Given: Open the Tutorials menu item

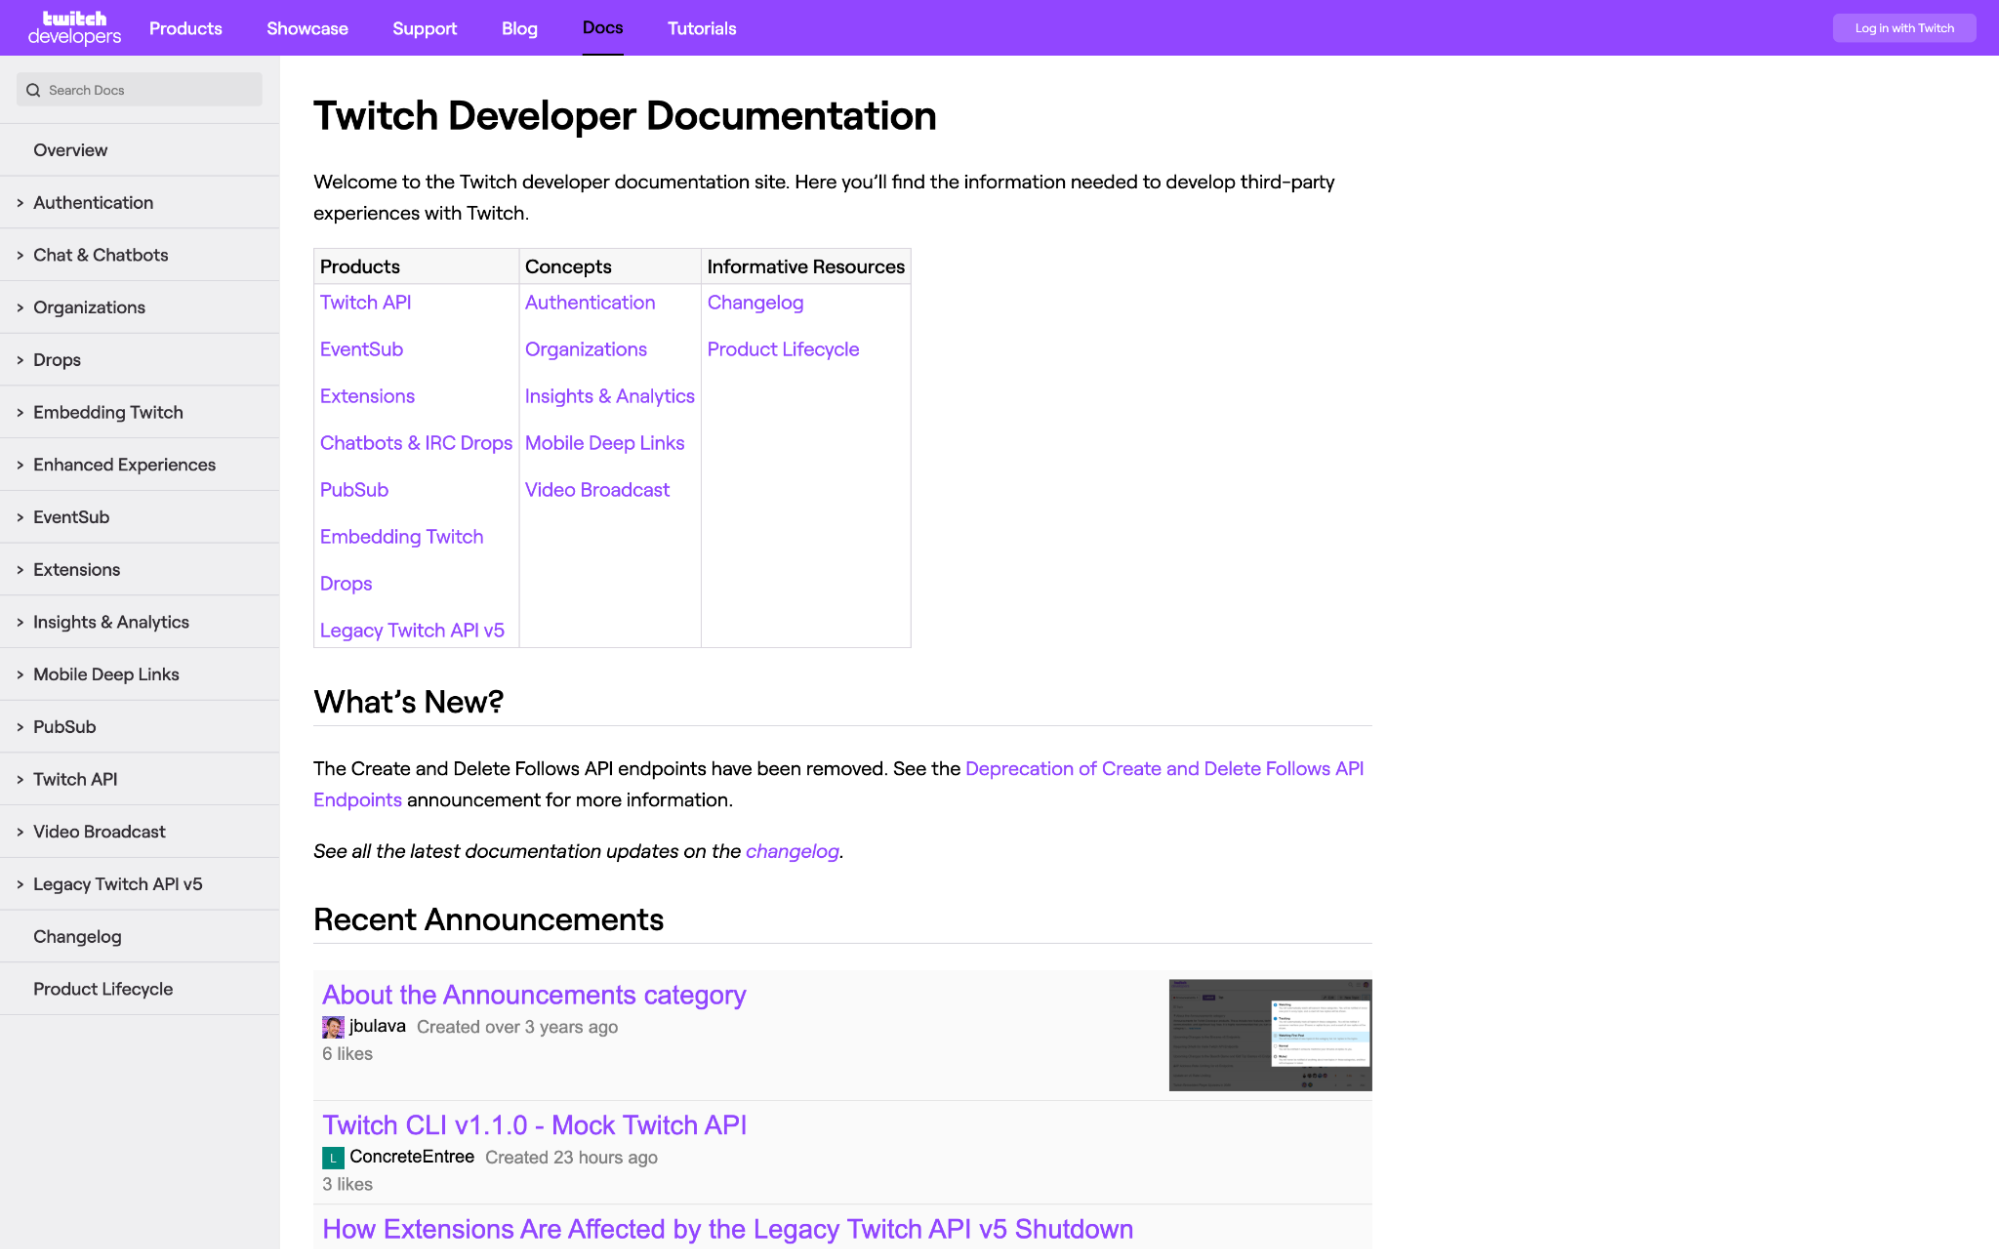Looking at the screenshot, I should [701, 28].
